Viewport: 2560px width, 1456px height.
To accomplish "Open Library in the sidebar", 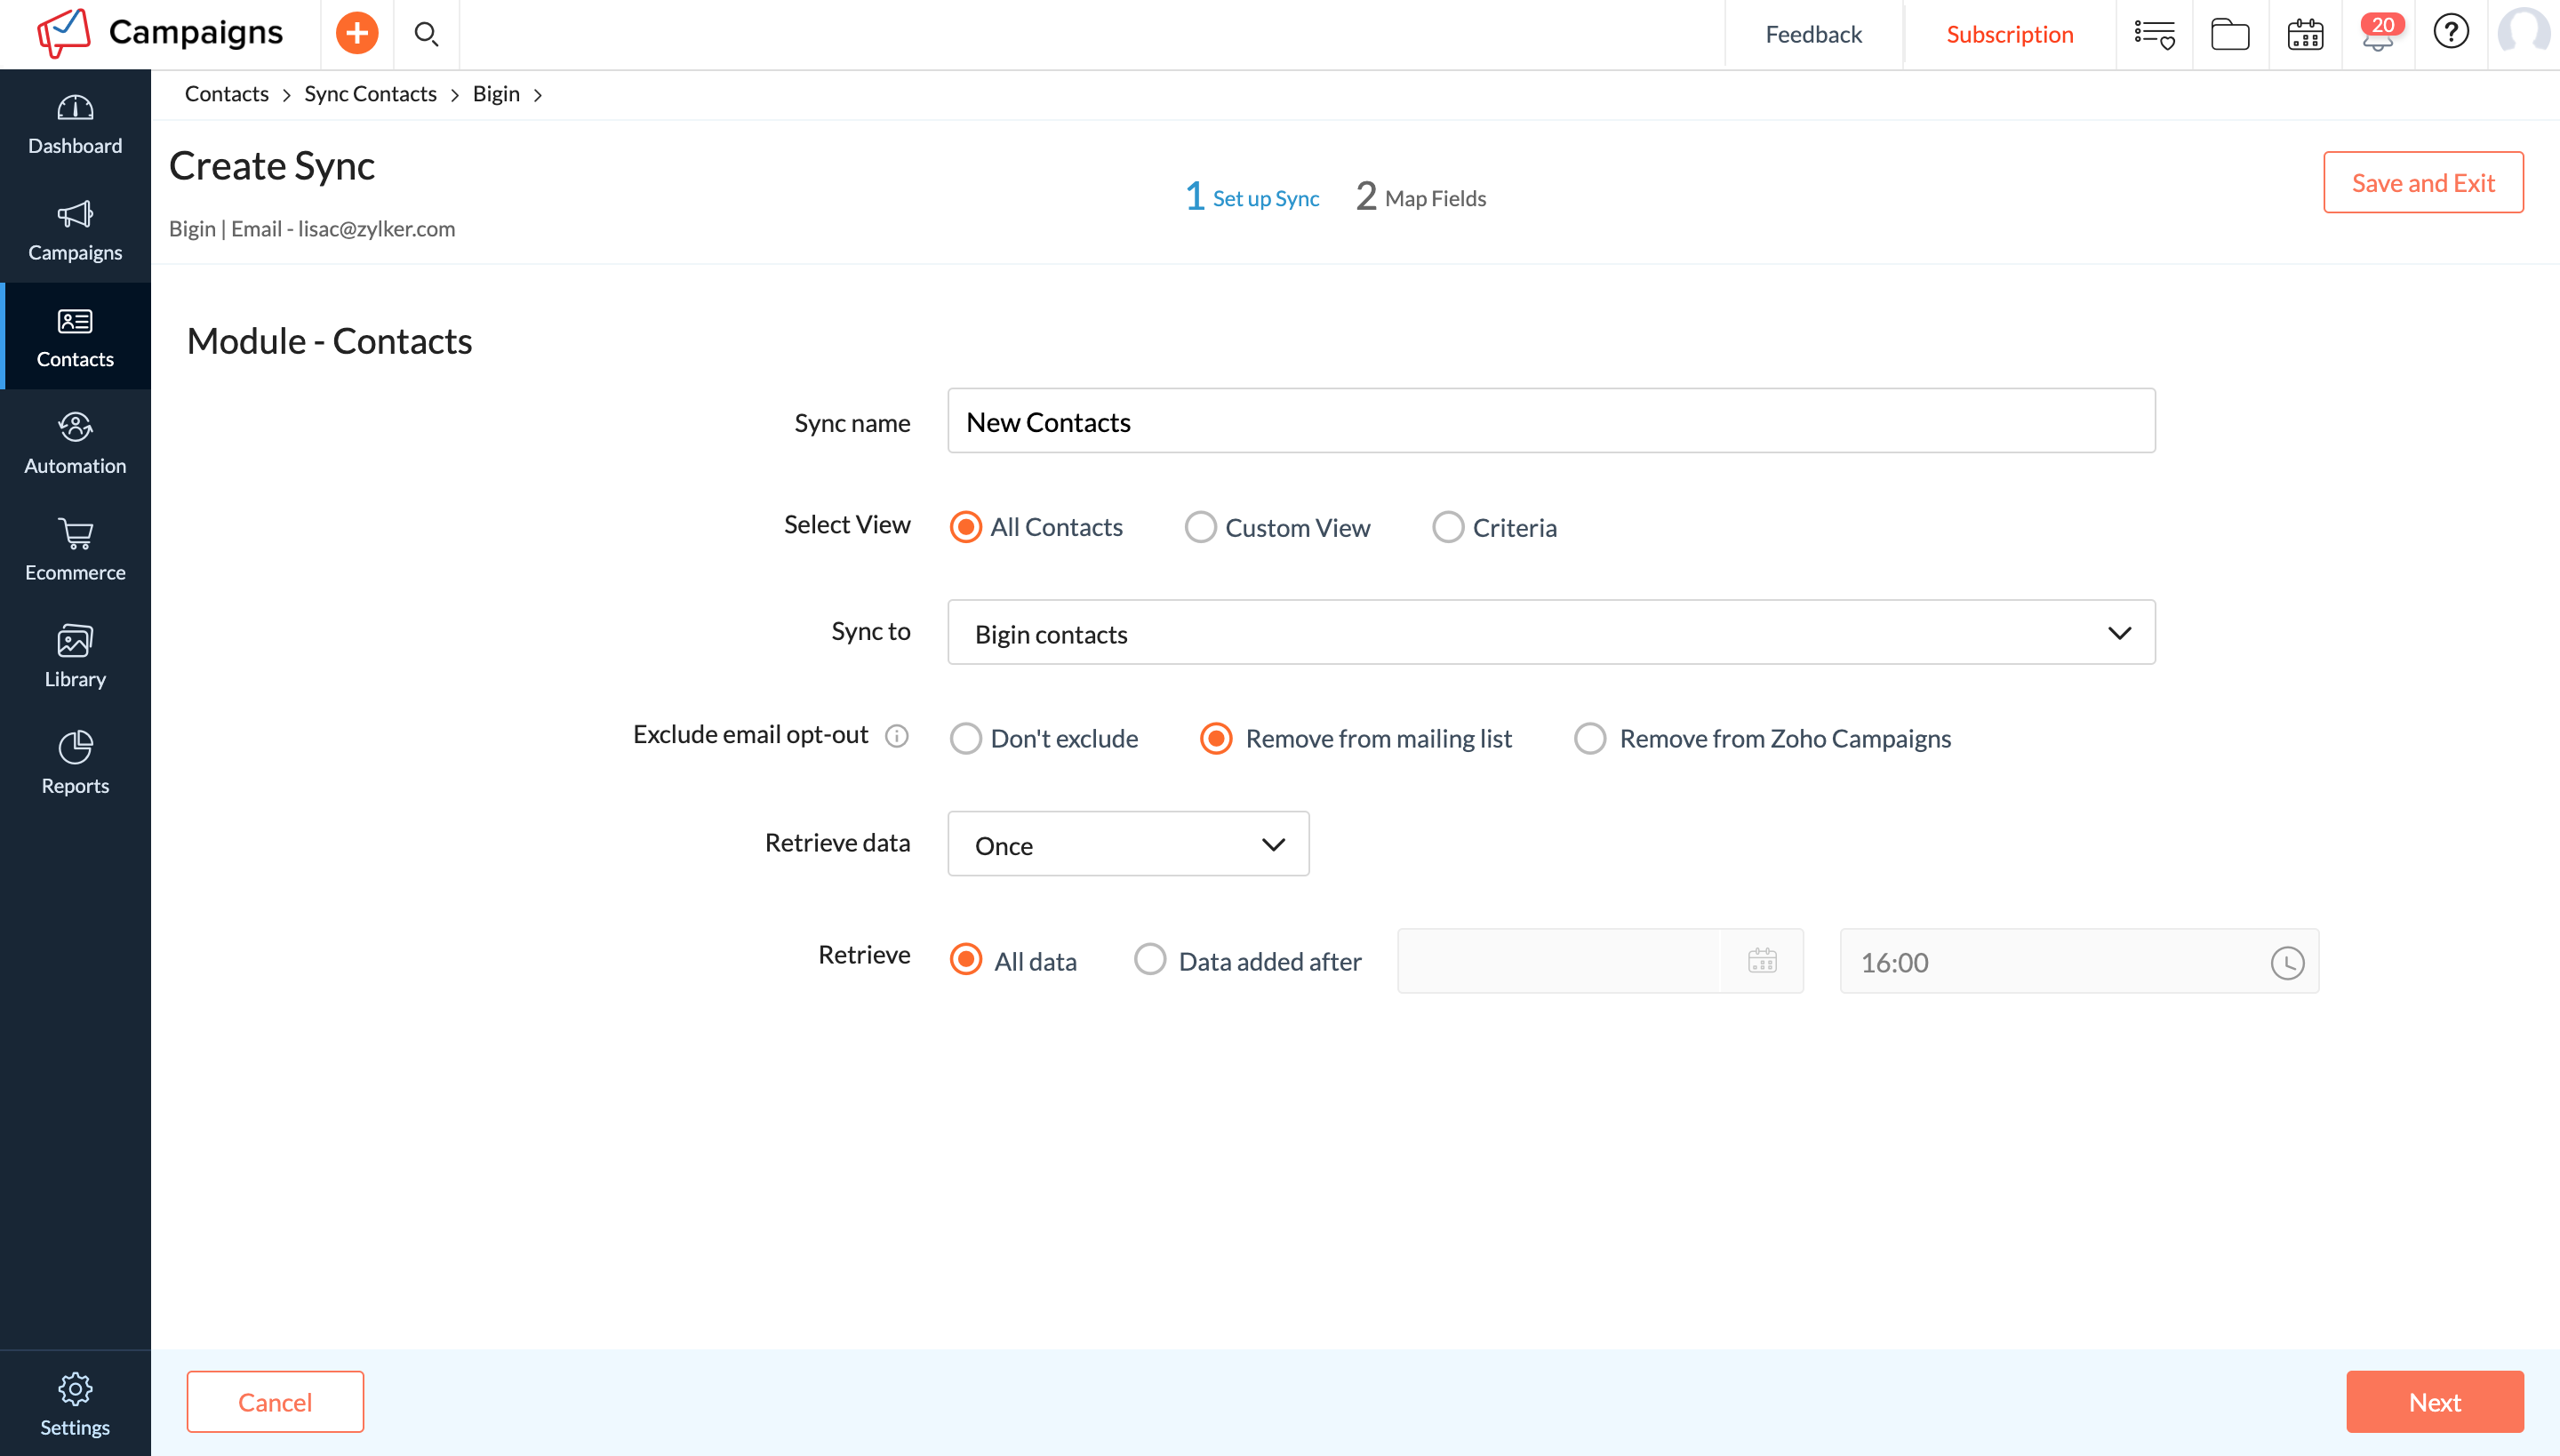I will point(75,657).
